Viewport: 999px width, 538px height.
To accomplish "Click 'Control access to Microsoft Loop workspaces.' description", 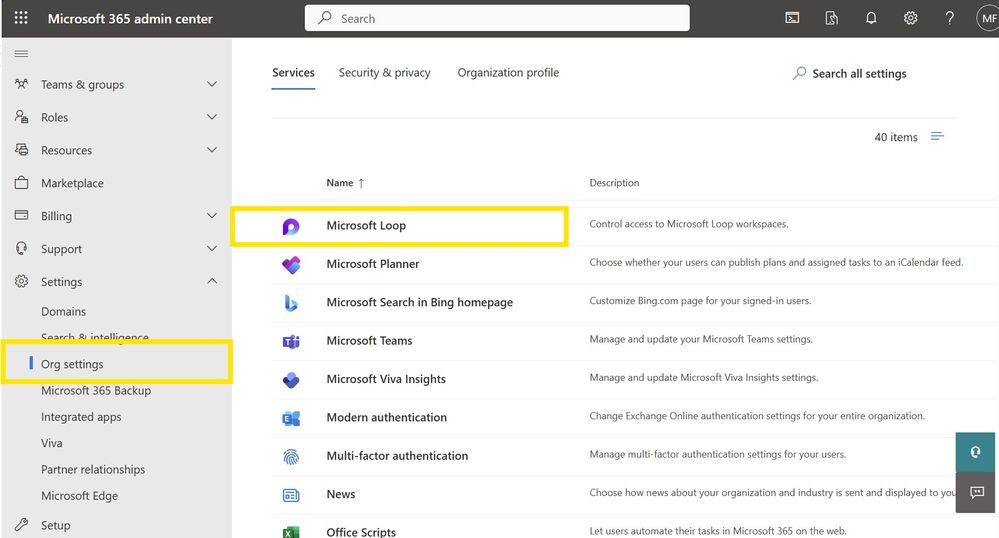I will pyautogui.click(x=689, y=224).
